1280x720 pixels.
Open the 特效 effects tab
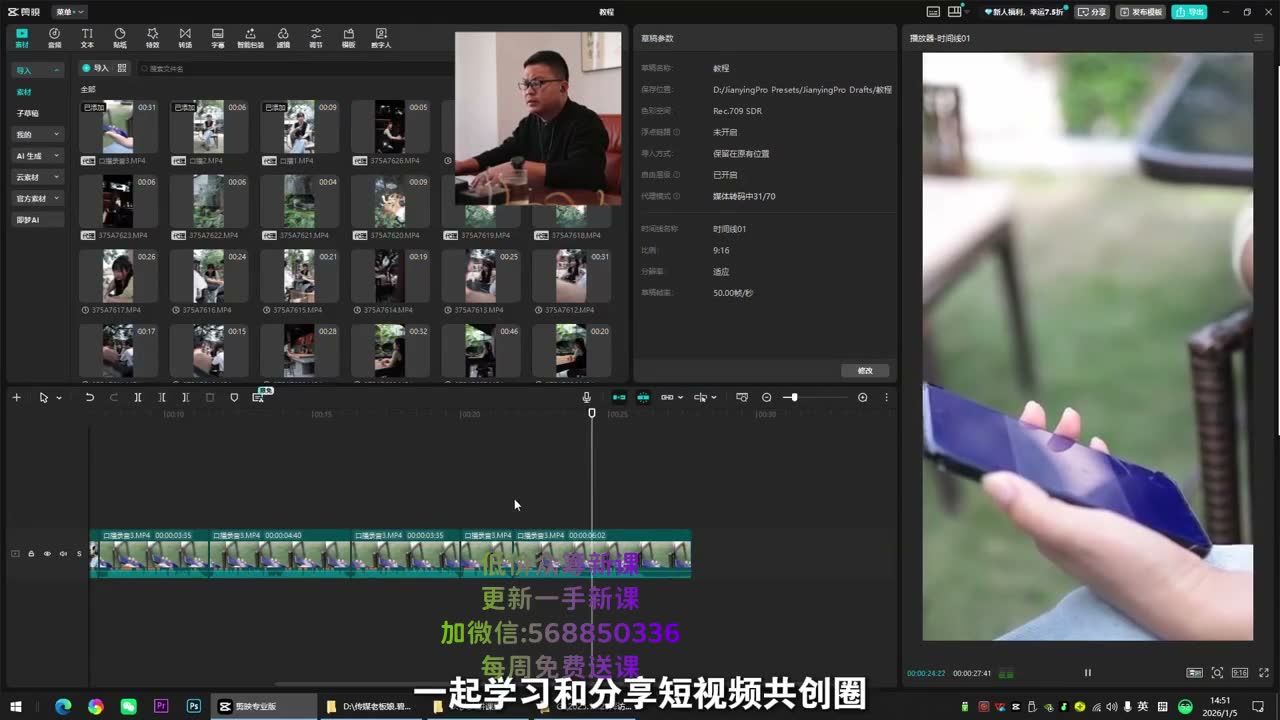[x=152, y=38]
